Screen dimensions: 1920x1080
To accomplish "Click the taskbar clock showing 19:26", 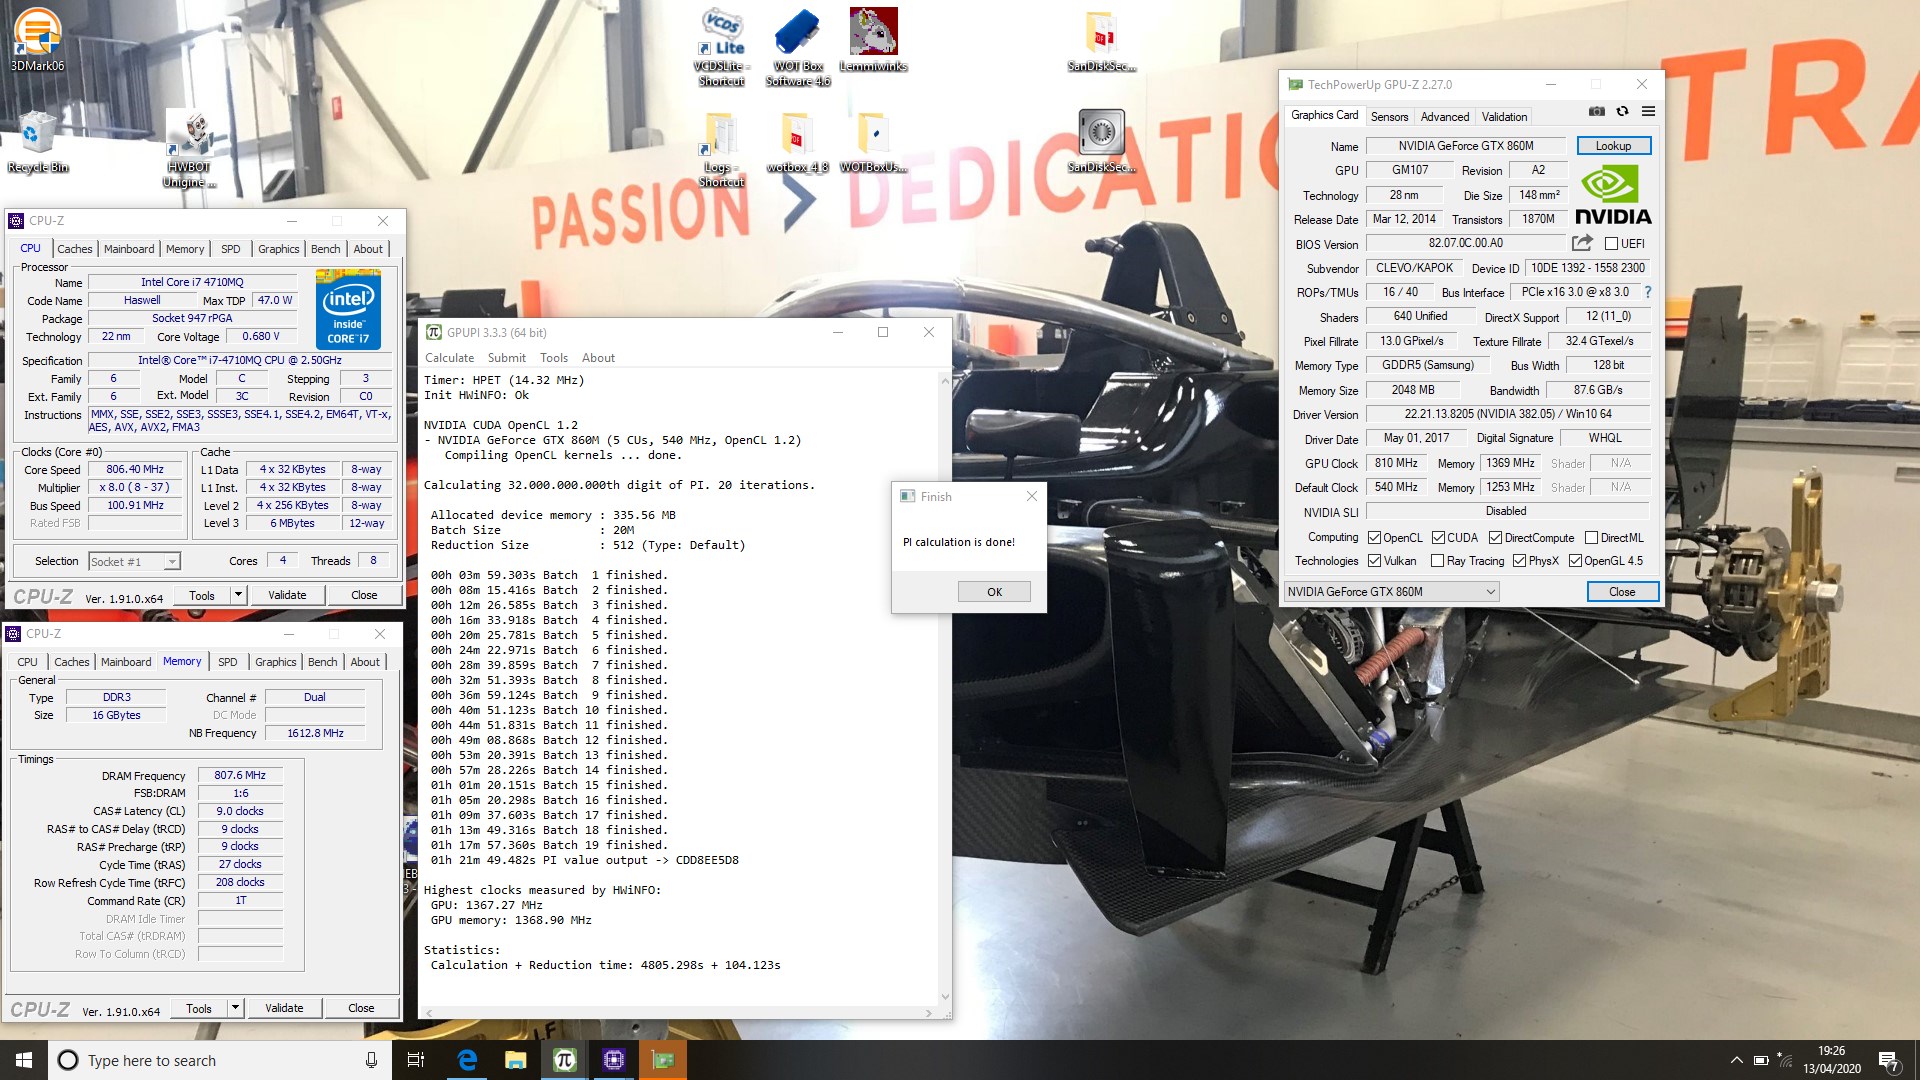I will point(1832,1060).
